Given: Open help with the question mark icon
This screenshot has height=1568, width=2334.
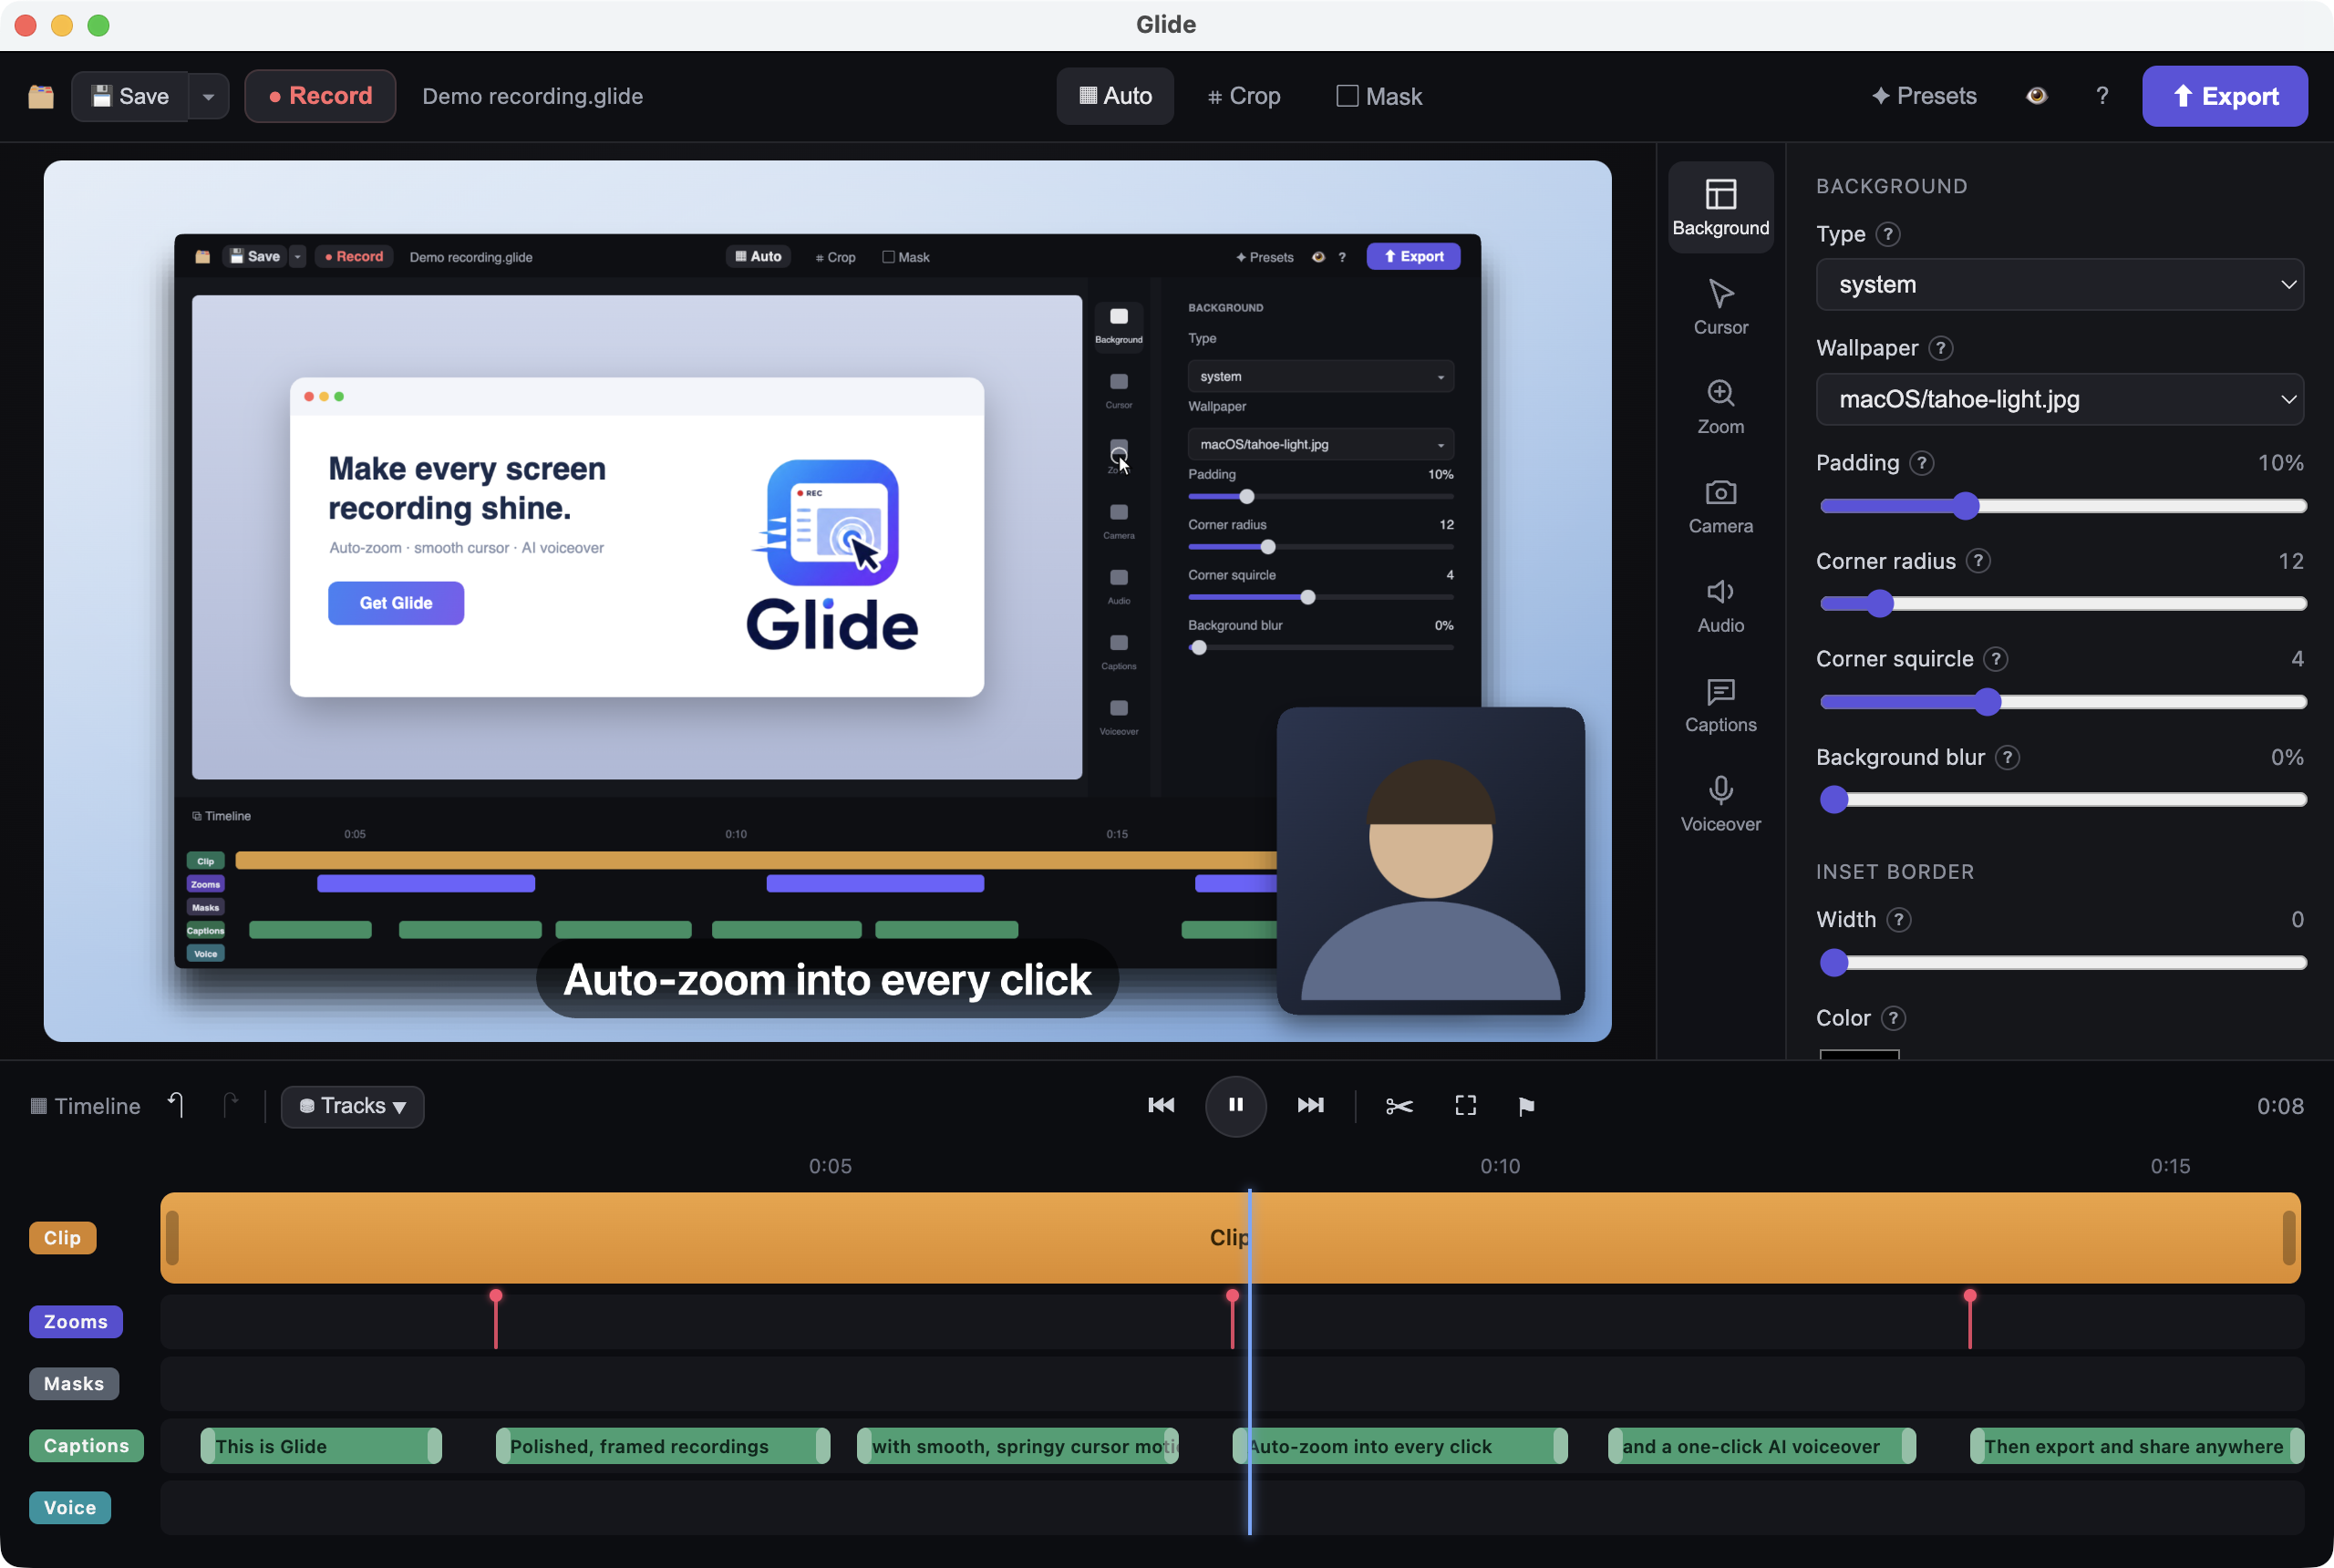Looking at the screenshot, I should click(x=2102, y=96).
